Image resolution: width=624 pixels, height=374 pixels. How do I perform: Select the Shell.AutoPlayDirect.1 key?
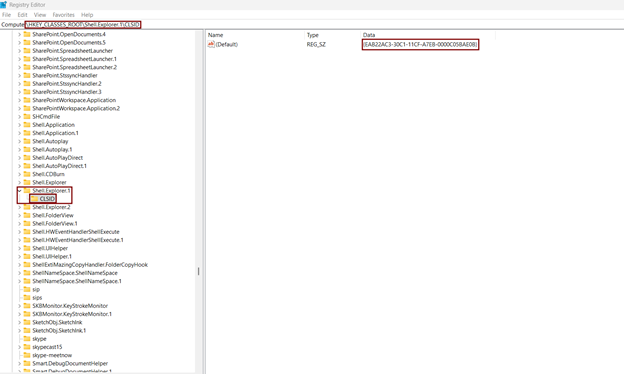pos(59,166)
